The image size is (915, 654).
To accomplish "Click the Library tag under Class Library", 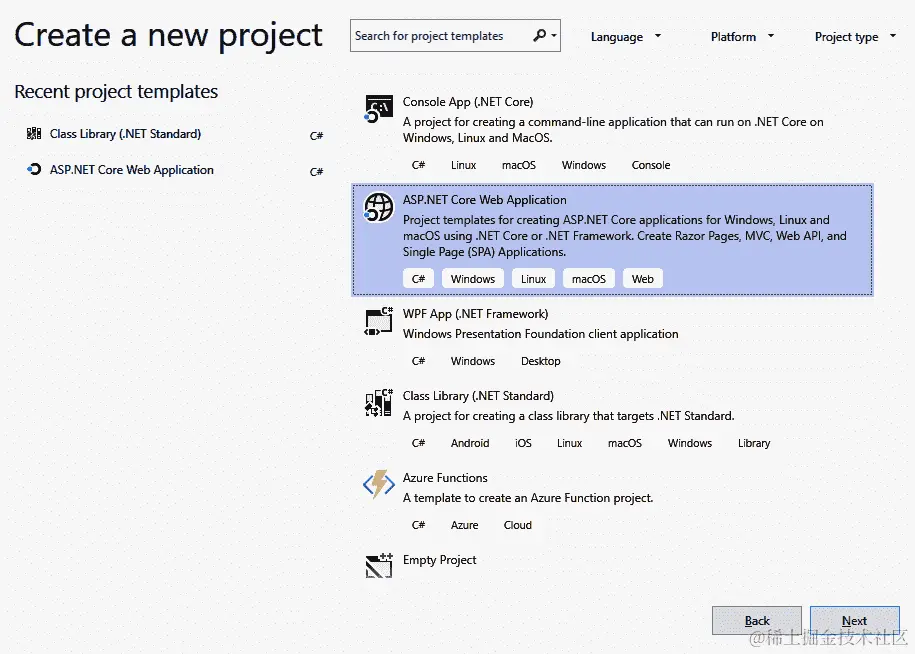I will pyautogui.click(x=754, y=443).
